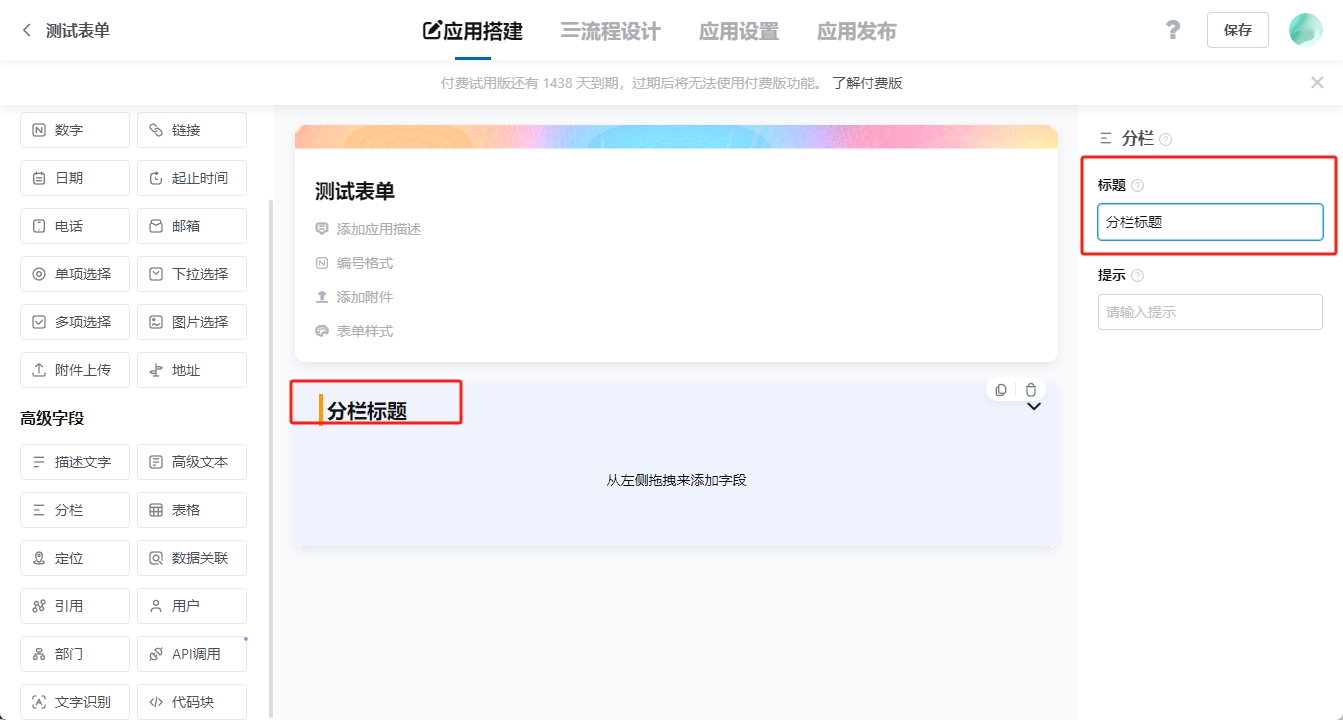The width and height of the screenshot is (1343, 720).
Task: Click the help question mark icon
Action: click(1173, 30)
